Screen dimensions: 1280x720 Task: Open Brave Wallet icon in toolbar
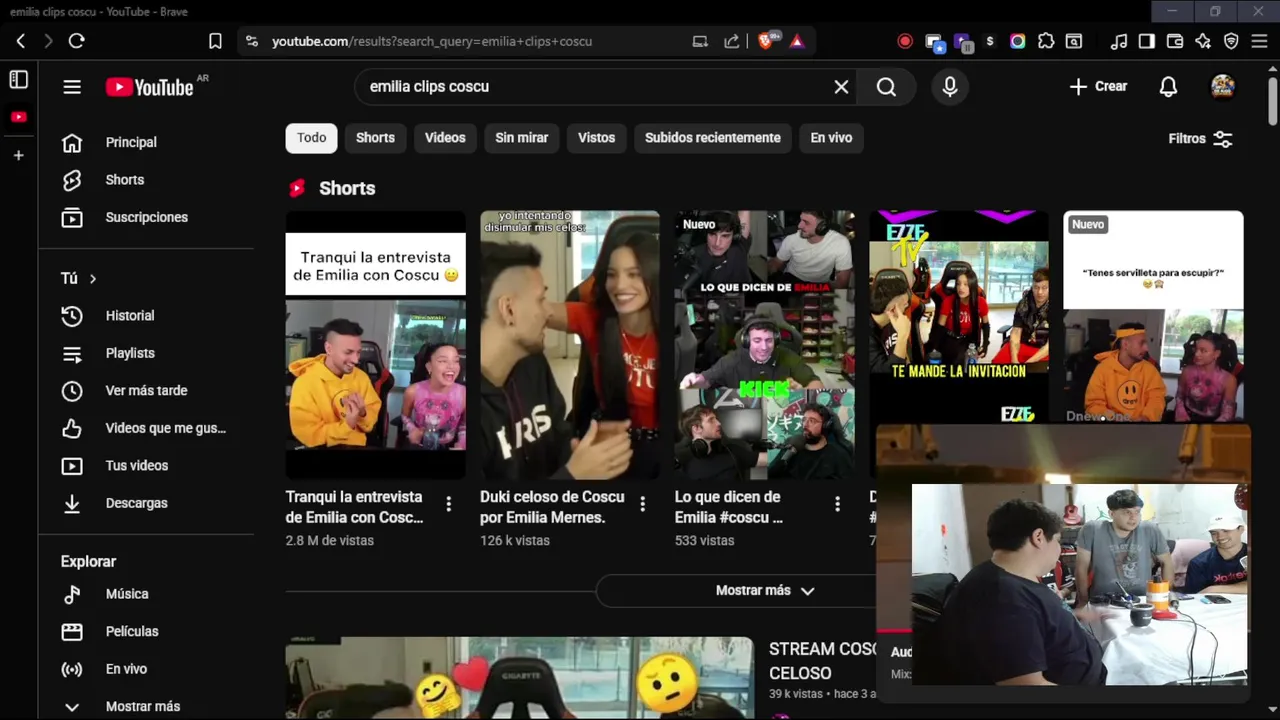click(1175, 41)
